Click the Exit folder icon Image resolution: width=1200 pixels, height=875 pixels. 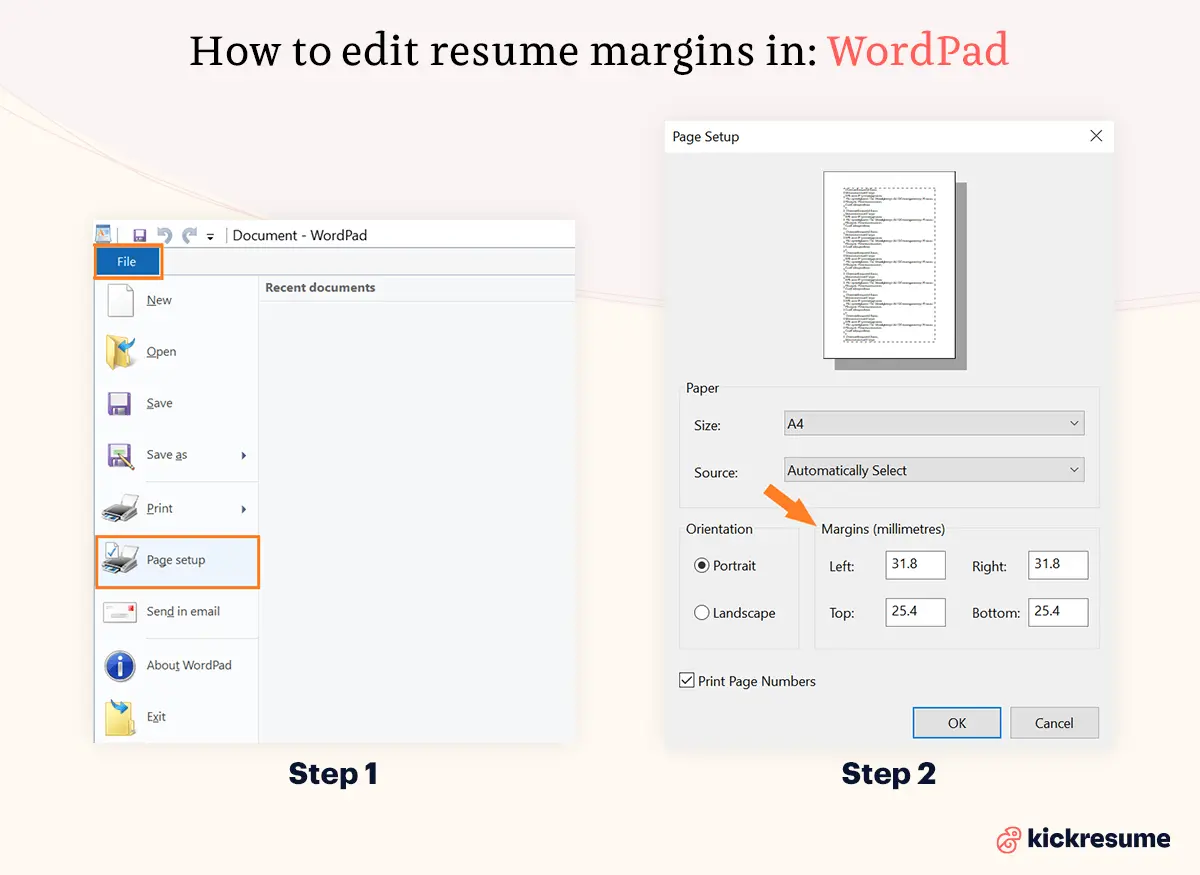120,718
